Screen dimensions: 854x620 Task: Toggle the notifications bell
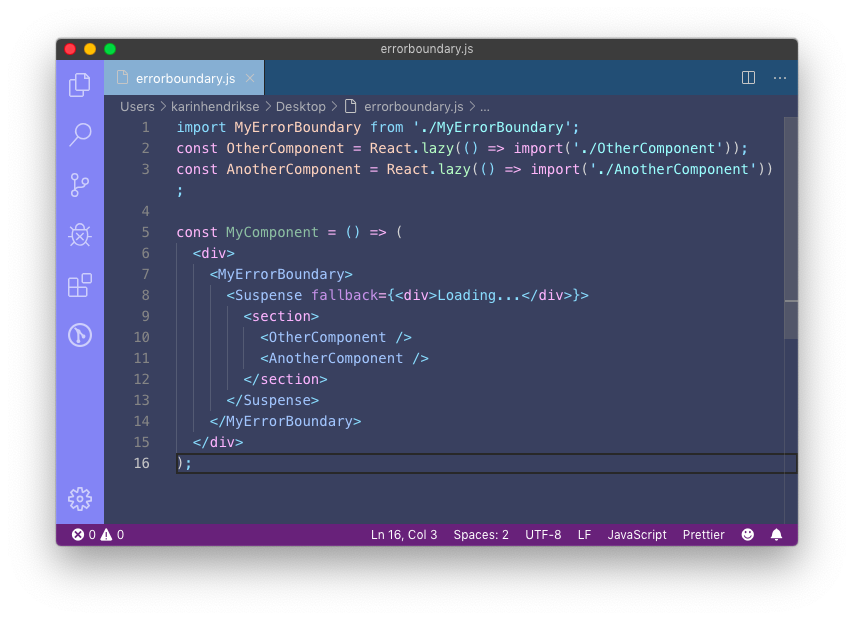click(776, 534)
